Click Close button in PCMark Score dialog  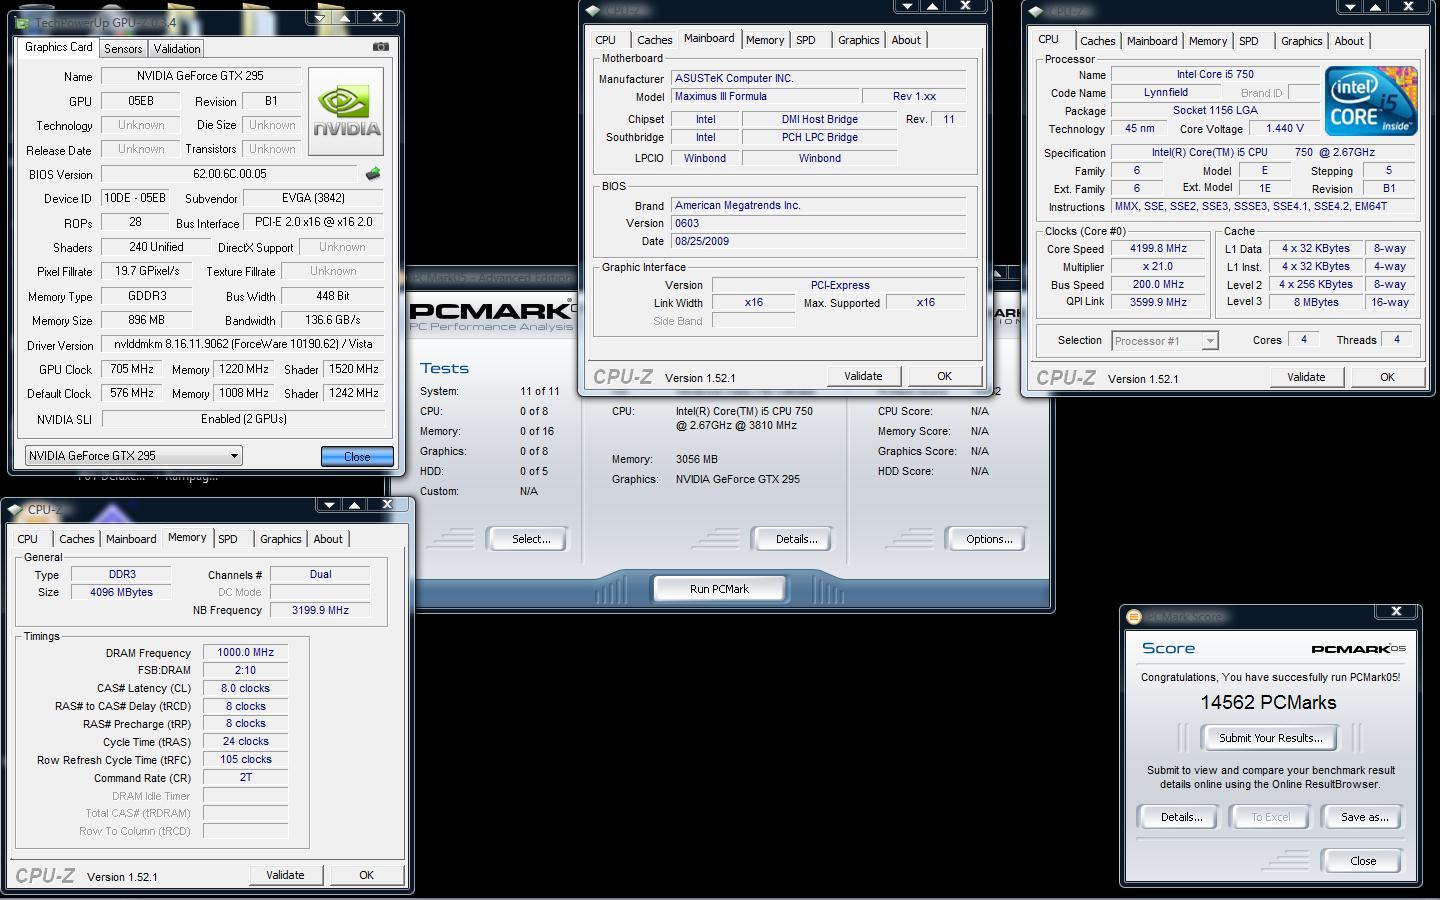[x=1362, y=861]
